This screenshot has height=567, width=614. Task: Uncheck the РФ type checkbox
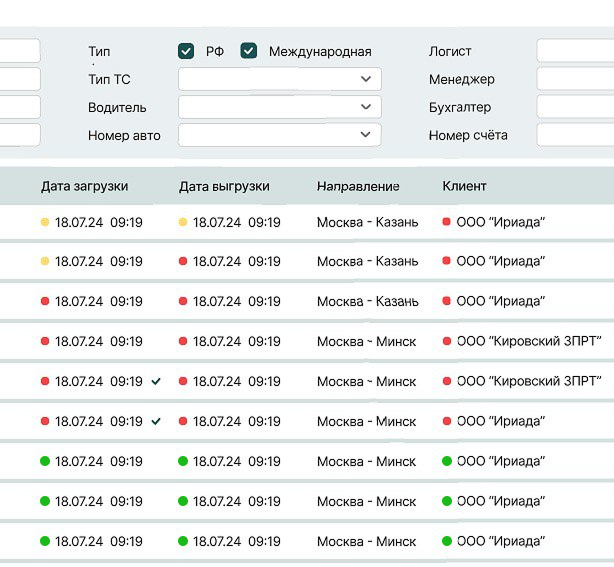click(x=186, y=51)
